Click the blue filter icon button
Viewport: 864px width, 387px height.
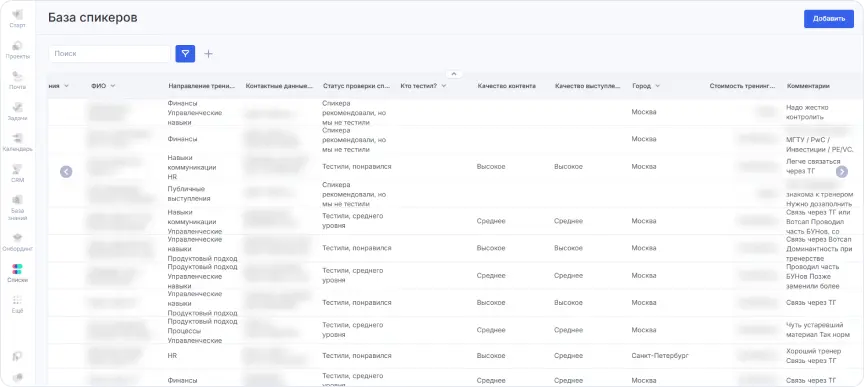(x=185, y=53)
